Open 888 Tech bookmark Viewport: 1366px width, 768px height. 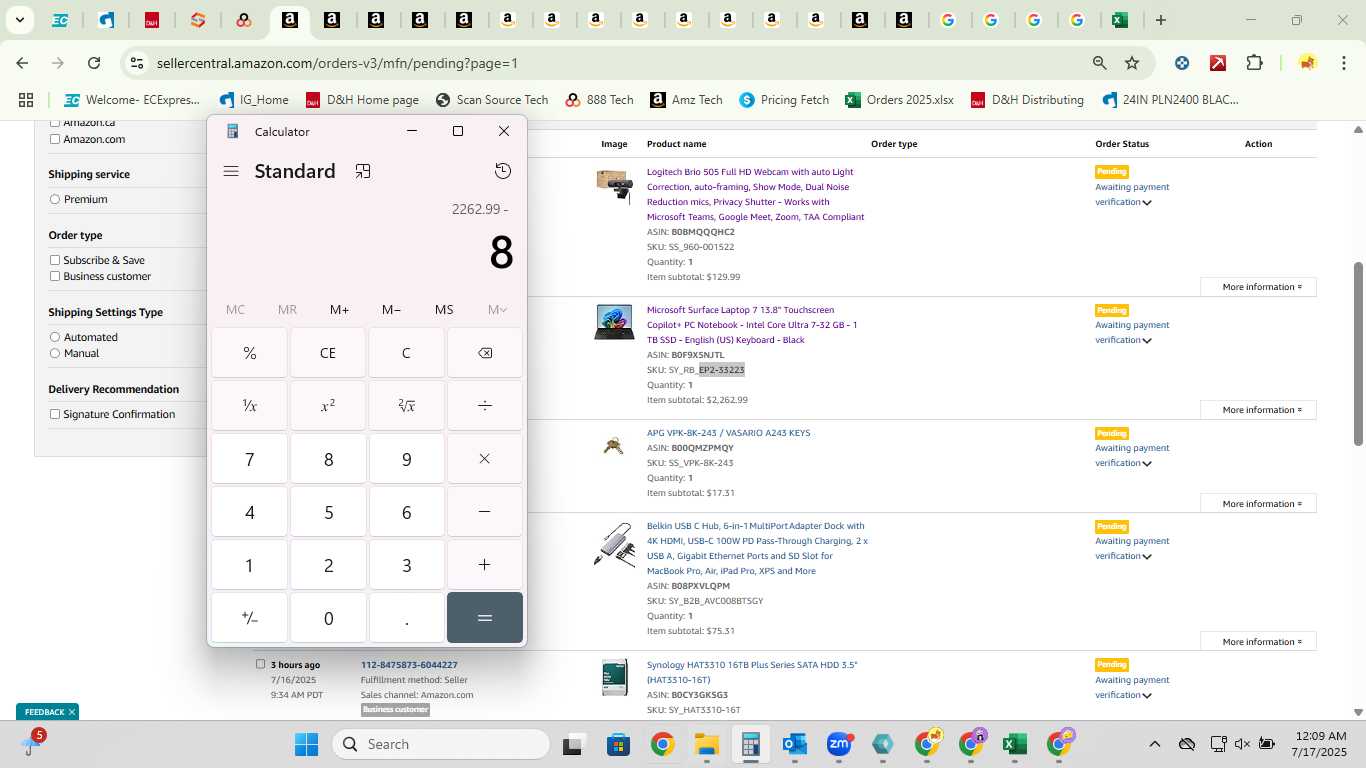pos(599,100)
